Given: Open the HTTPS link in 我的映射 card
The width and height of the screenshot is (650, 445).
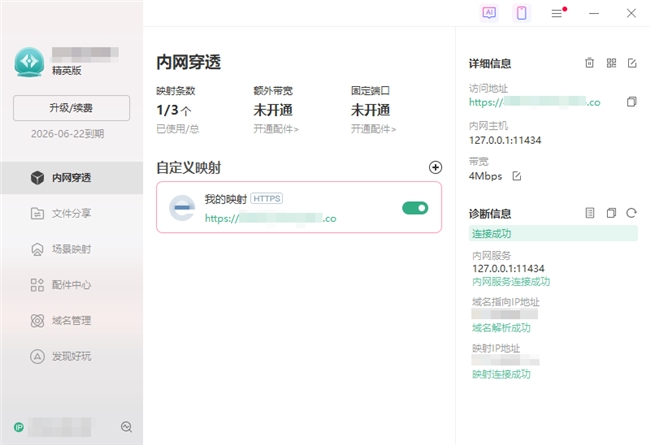Looking at the screenshot, I should pyautogui.click(x=270, y=218).
